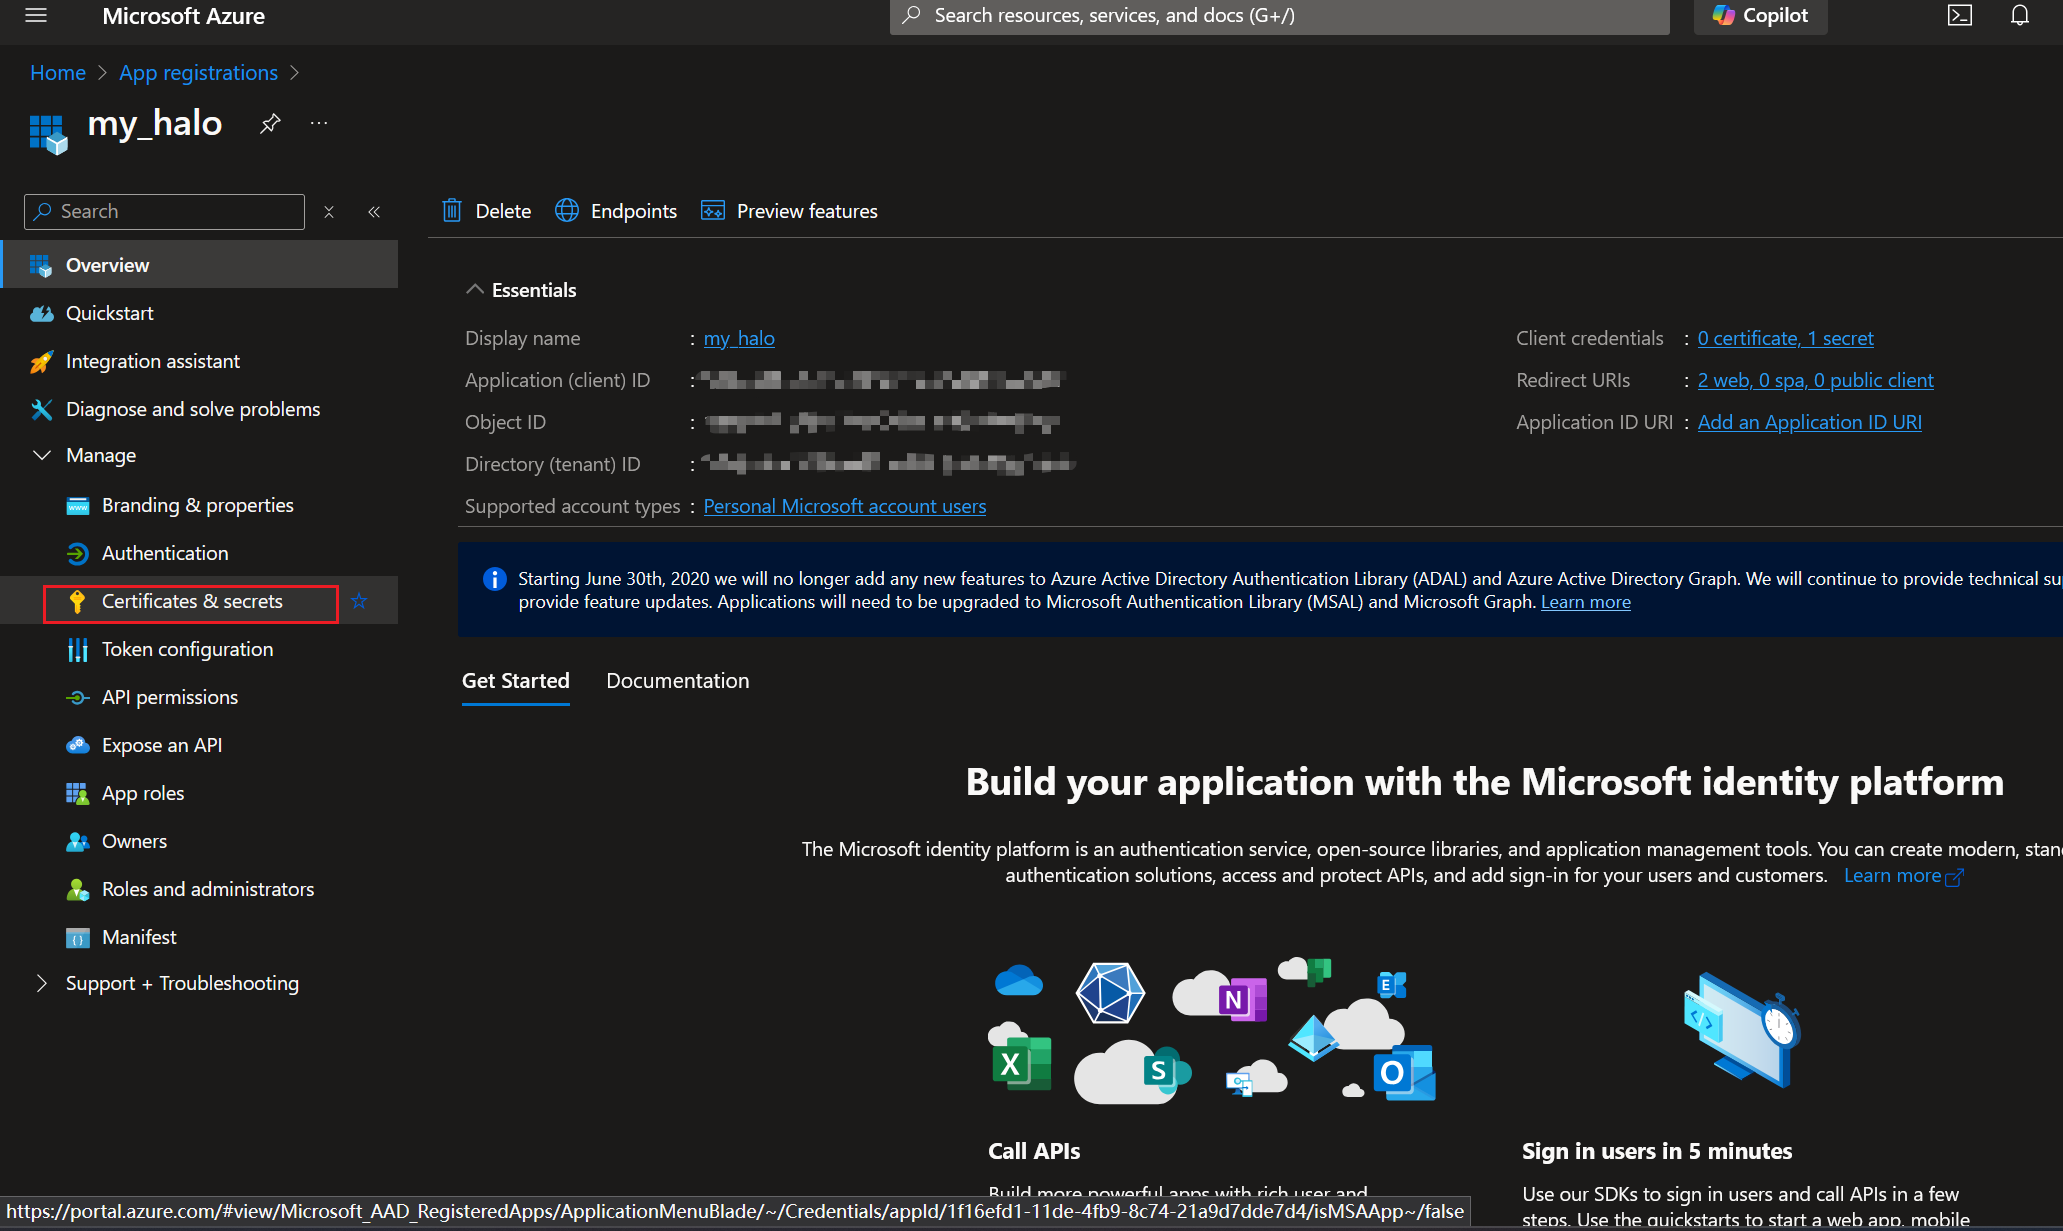Pin the my_halo blade
This screenshot has width=2063, height=1231.
tap(270, 123)
